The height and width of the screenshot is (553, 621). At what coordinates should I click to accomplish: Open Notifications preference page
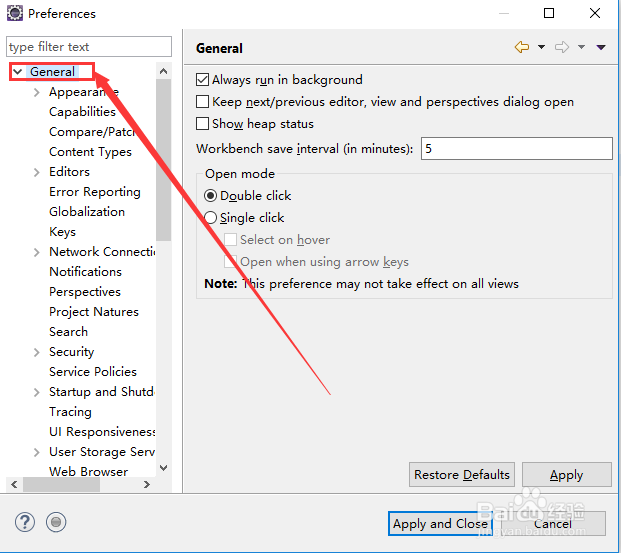85,272
